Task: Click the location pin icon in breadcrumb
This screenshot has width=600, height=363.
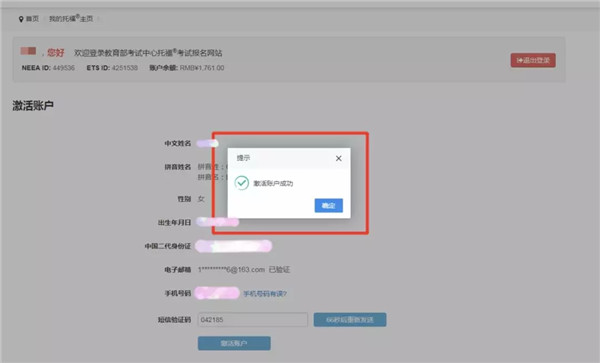Action: (x=21, y=19)
